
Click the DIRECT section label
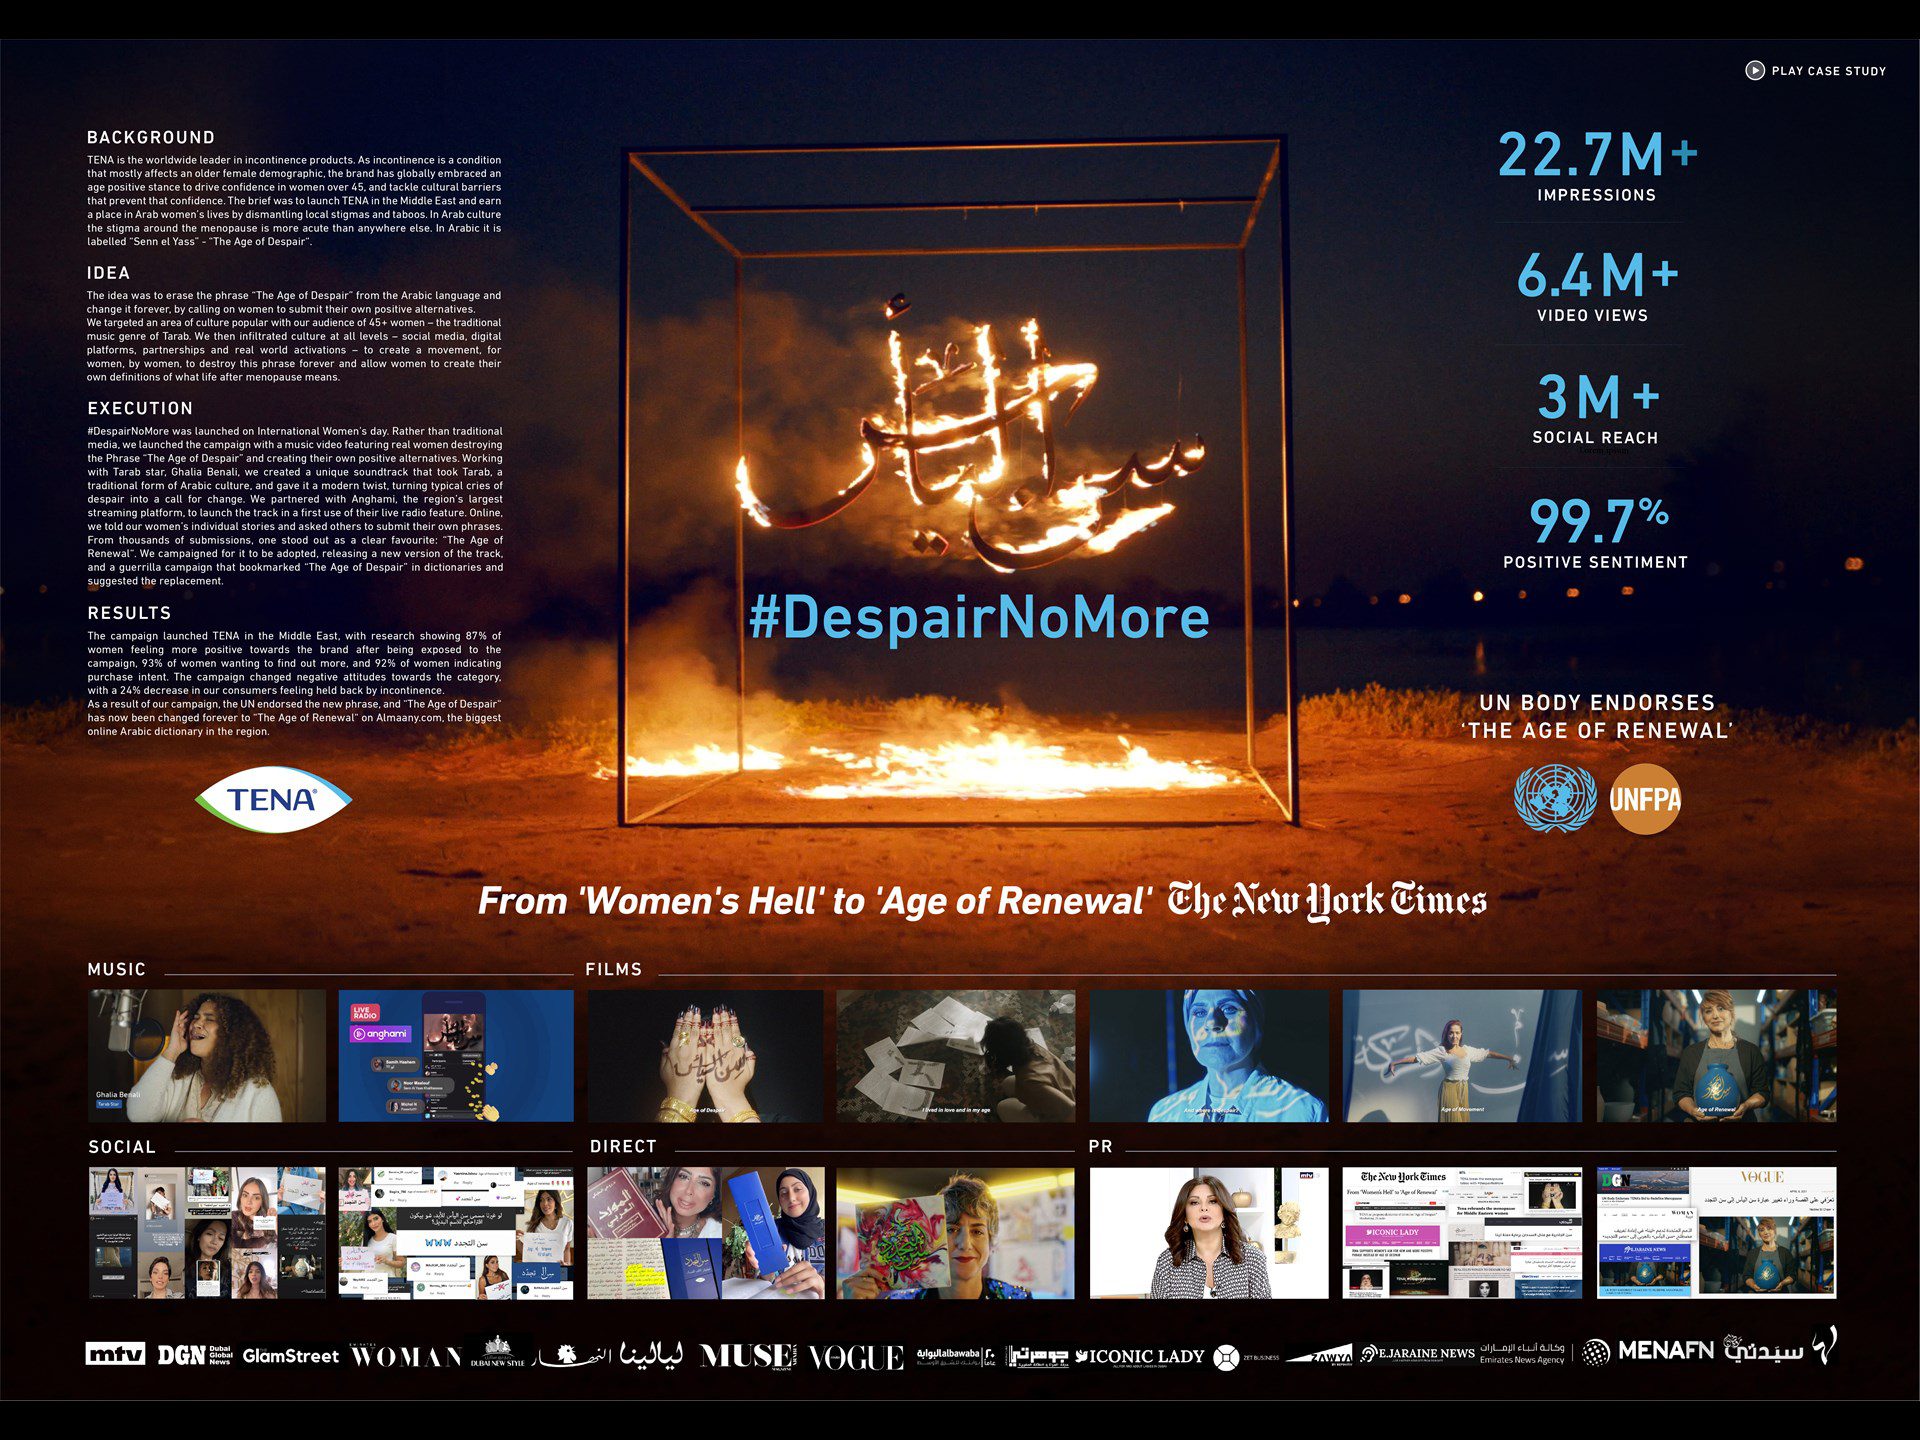[x=623, y=1146]
